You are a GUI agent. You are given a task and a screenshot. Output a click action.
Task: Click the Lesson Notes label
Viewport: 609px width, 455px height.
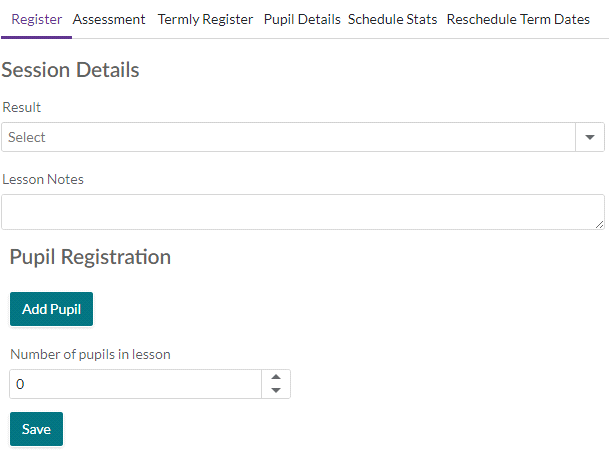43,179
